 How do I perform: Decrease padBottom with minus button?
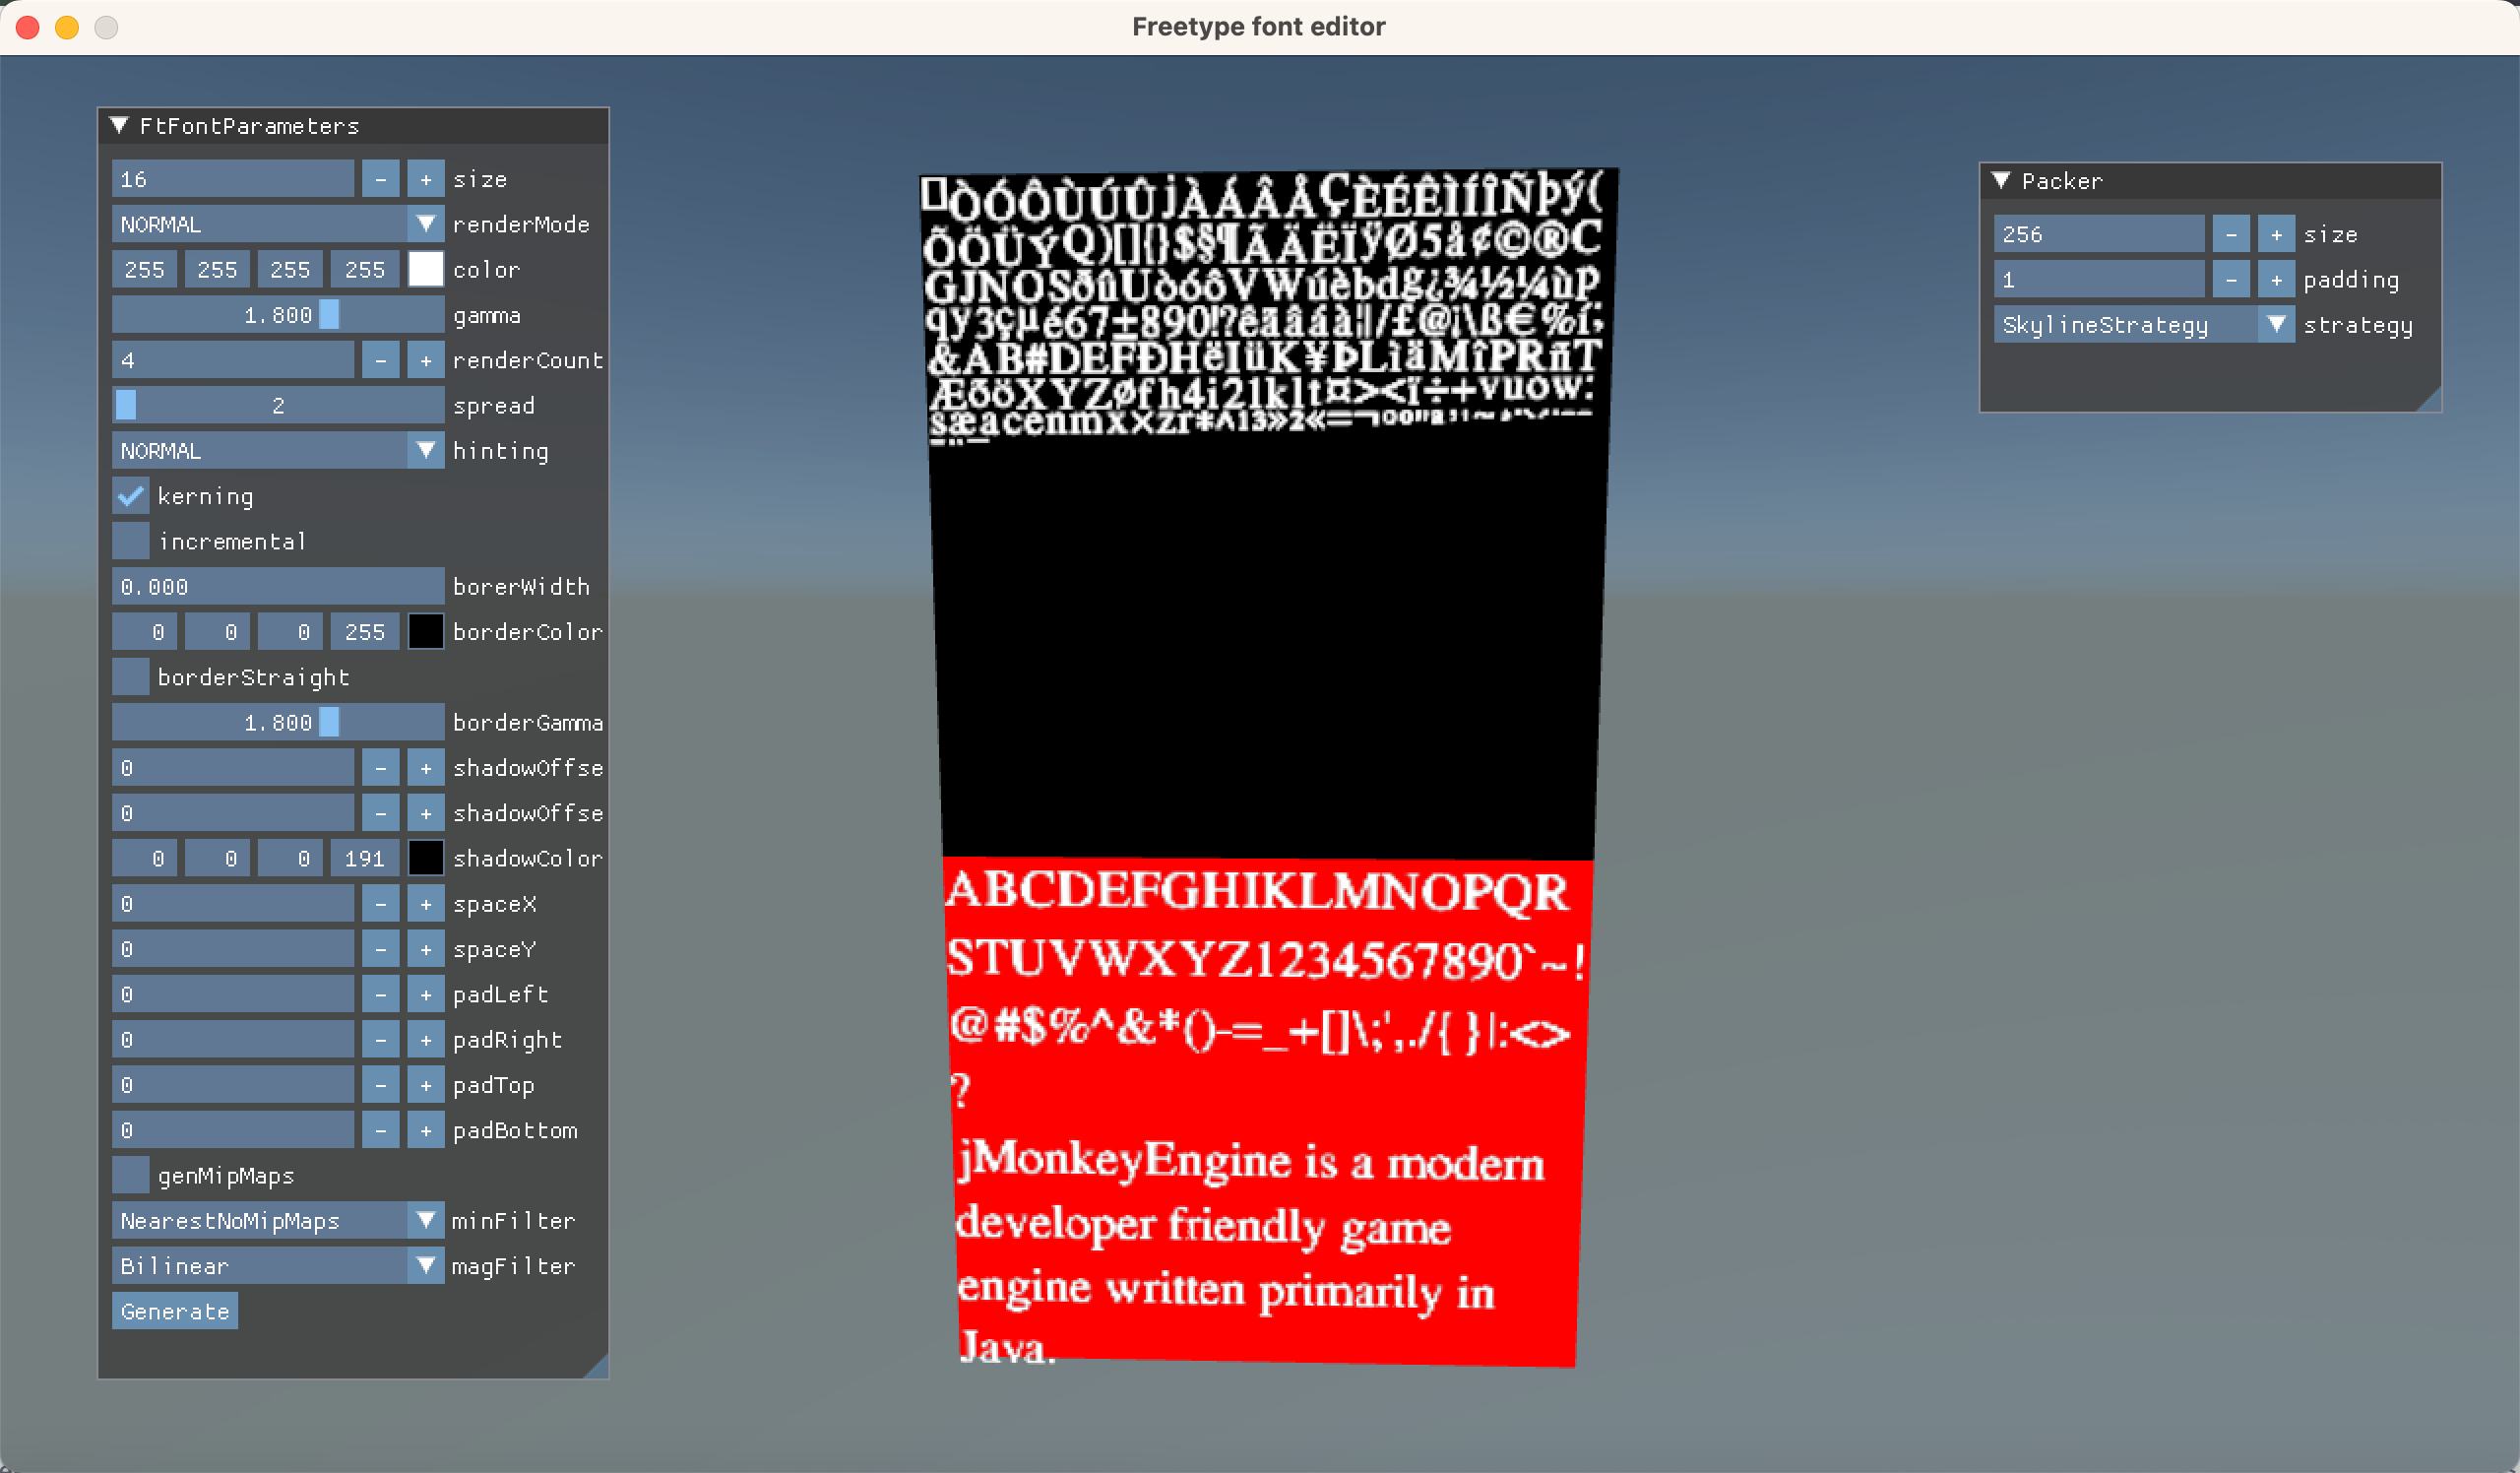click(x=380, y=1130)
